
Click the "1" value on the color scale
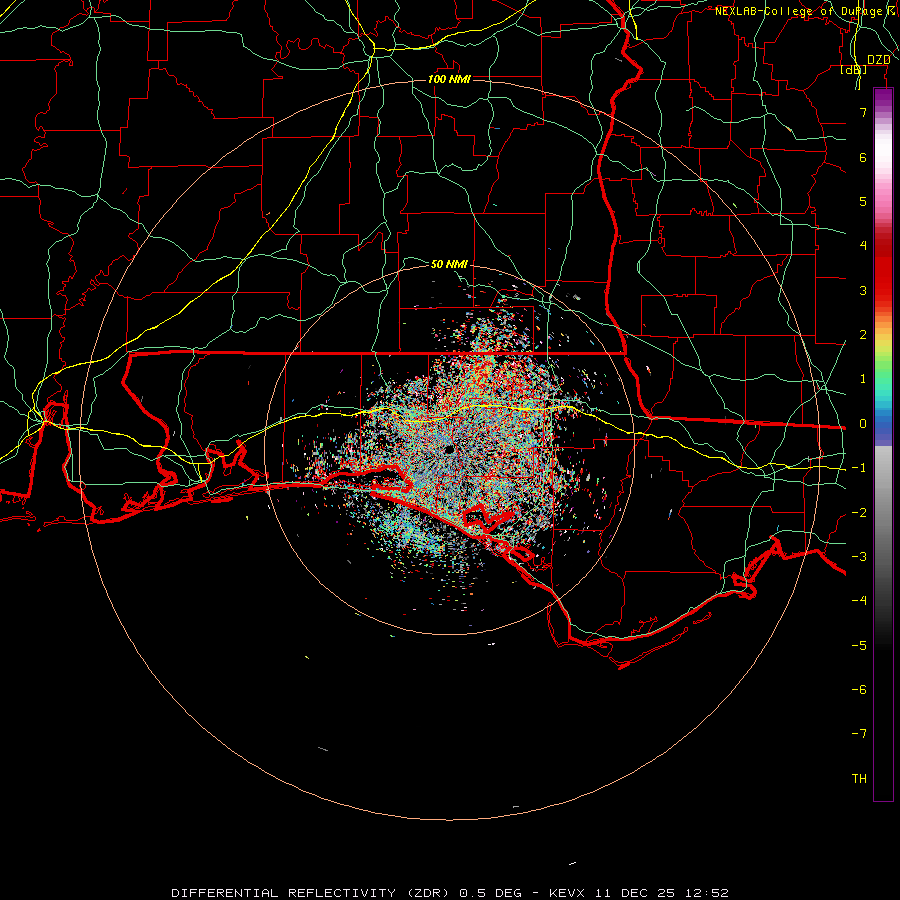(863, 379)
